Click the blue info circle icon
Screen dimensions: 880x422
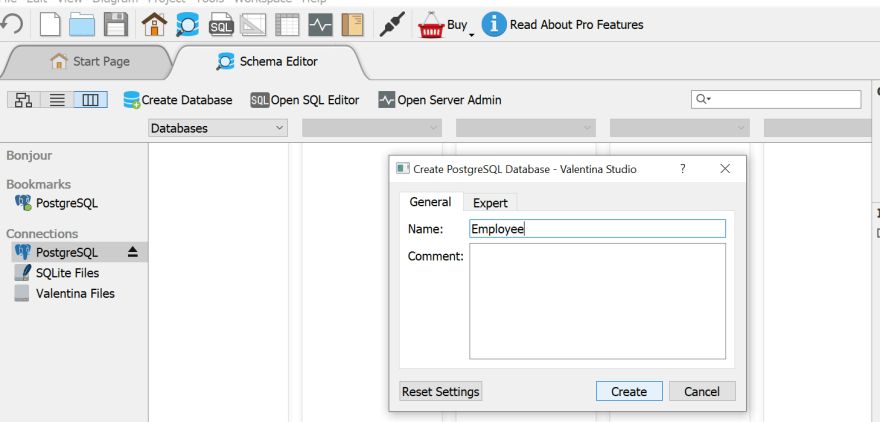coord(494,25)
